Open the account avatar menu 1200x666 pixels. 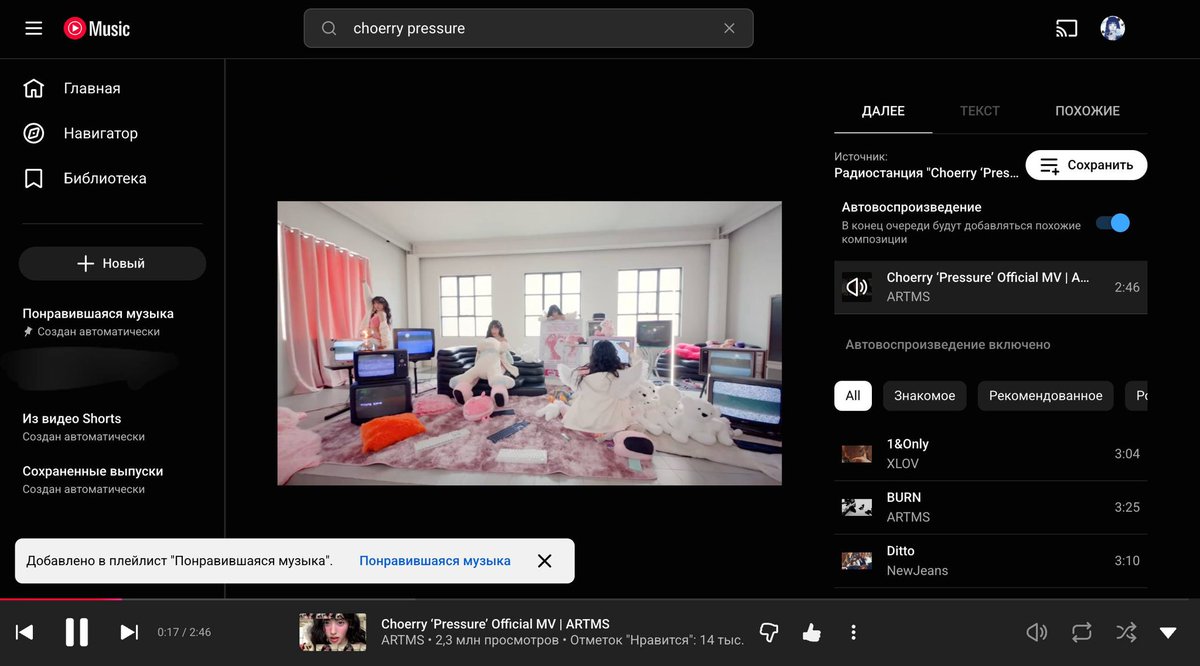[x=1113, y=28]
